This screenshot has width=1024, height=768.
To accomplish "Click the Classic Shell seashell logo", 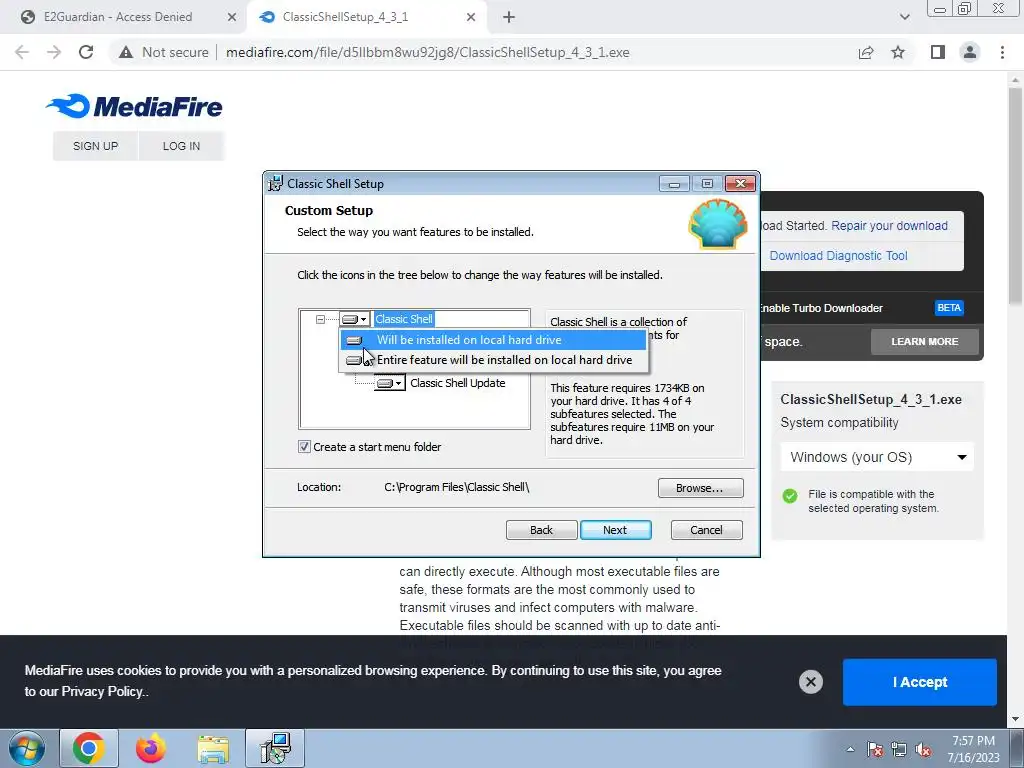I will coord(718,224).
